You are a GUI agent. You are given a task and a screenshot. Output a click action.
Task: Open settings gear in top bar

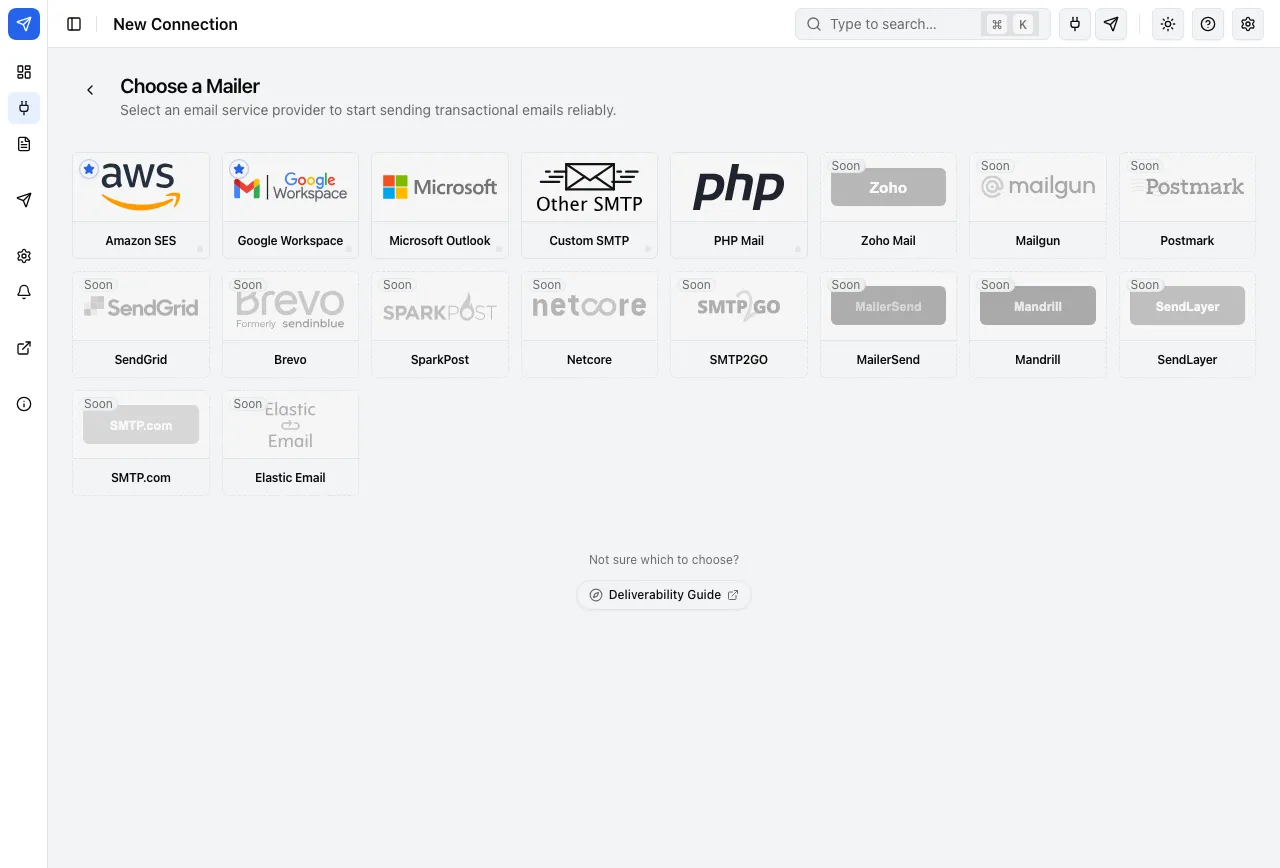click(1248, 24)
